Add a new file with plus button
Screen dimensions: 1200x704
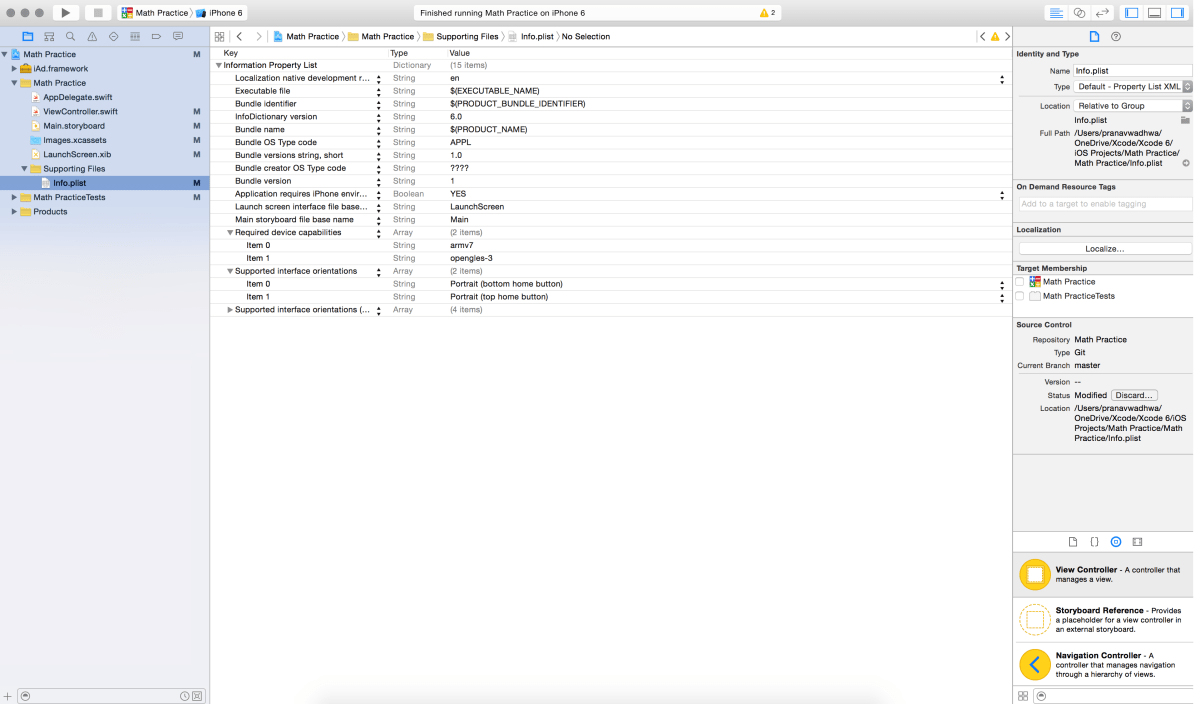(8, 695)
